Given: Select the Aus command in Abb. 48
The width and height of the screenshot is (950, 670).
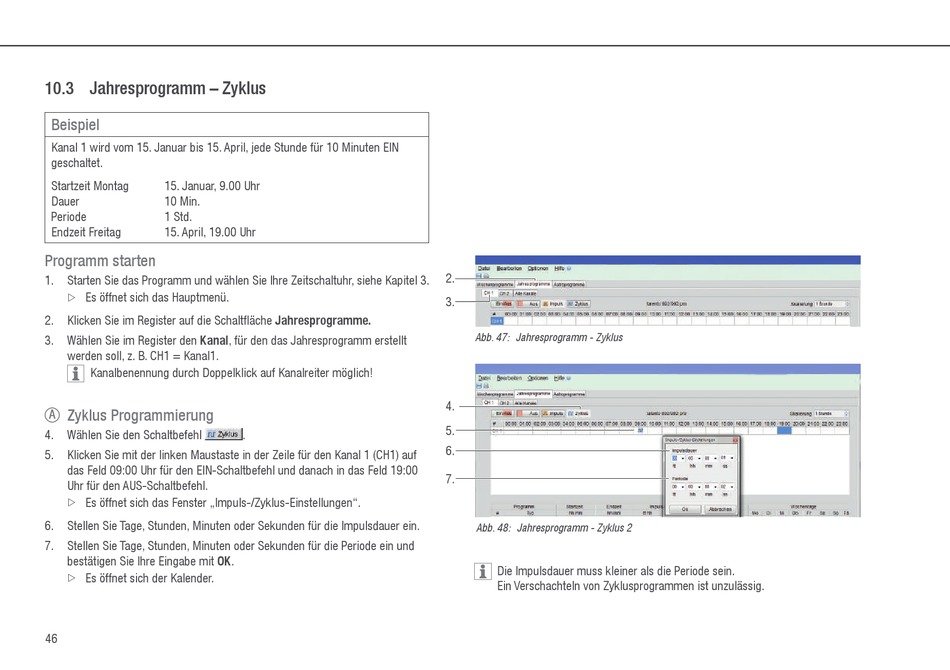Looking at the screenshot, I should [x=528, y=413].
